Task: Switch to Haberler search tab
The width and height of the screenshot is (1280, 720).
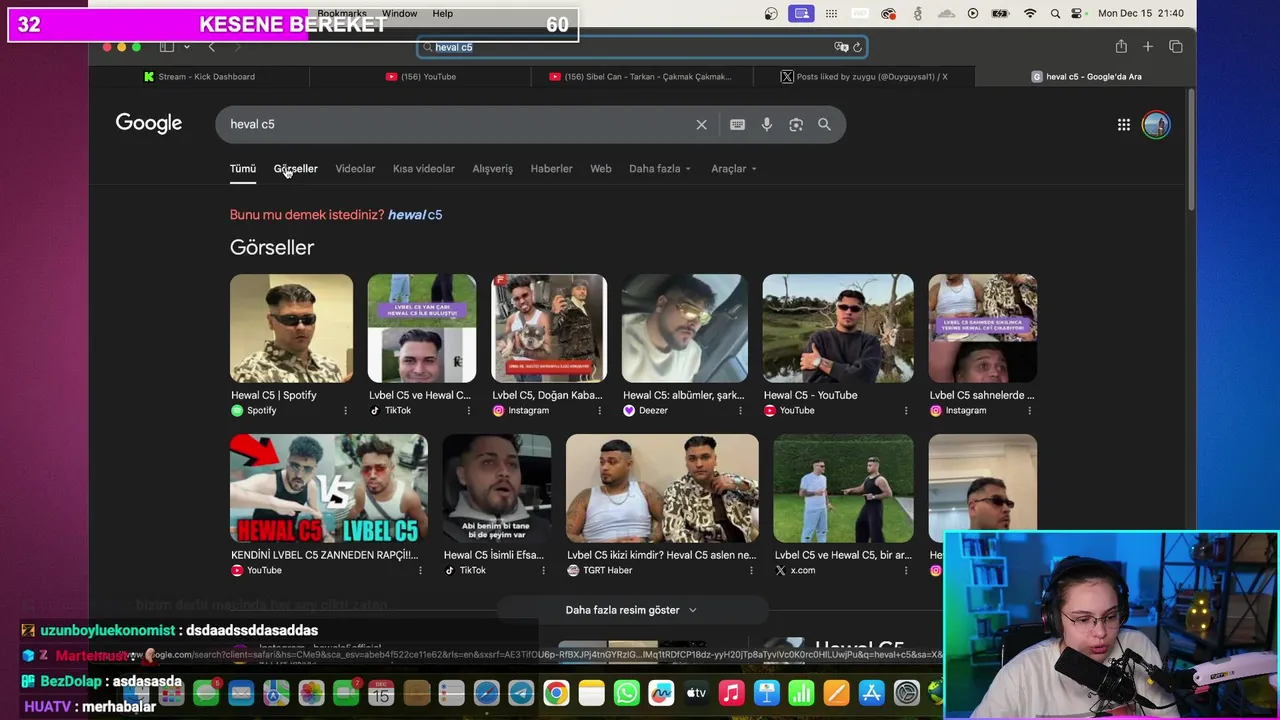Action: [551, 169]
